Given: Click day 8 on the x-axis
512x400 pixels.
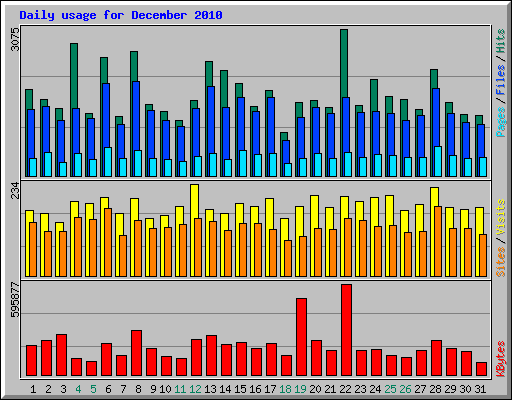Looking at the screenshot, I should click(x=138, y=389).
